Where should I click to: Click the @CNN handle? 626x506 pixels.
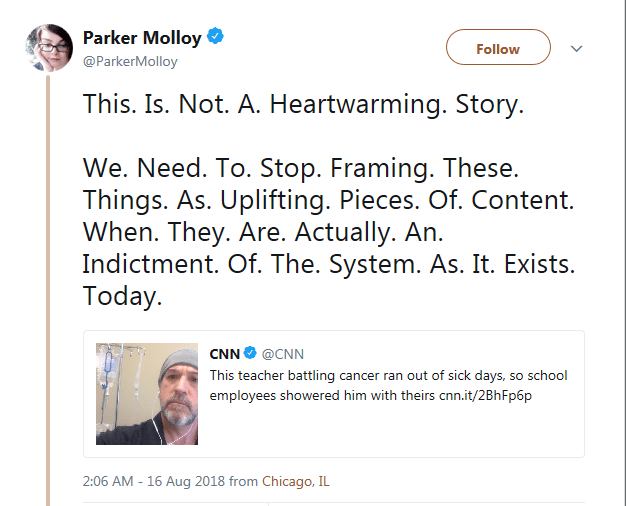[x=283, y=354]
